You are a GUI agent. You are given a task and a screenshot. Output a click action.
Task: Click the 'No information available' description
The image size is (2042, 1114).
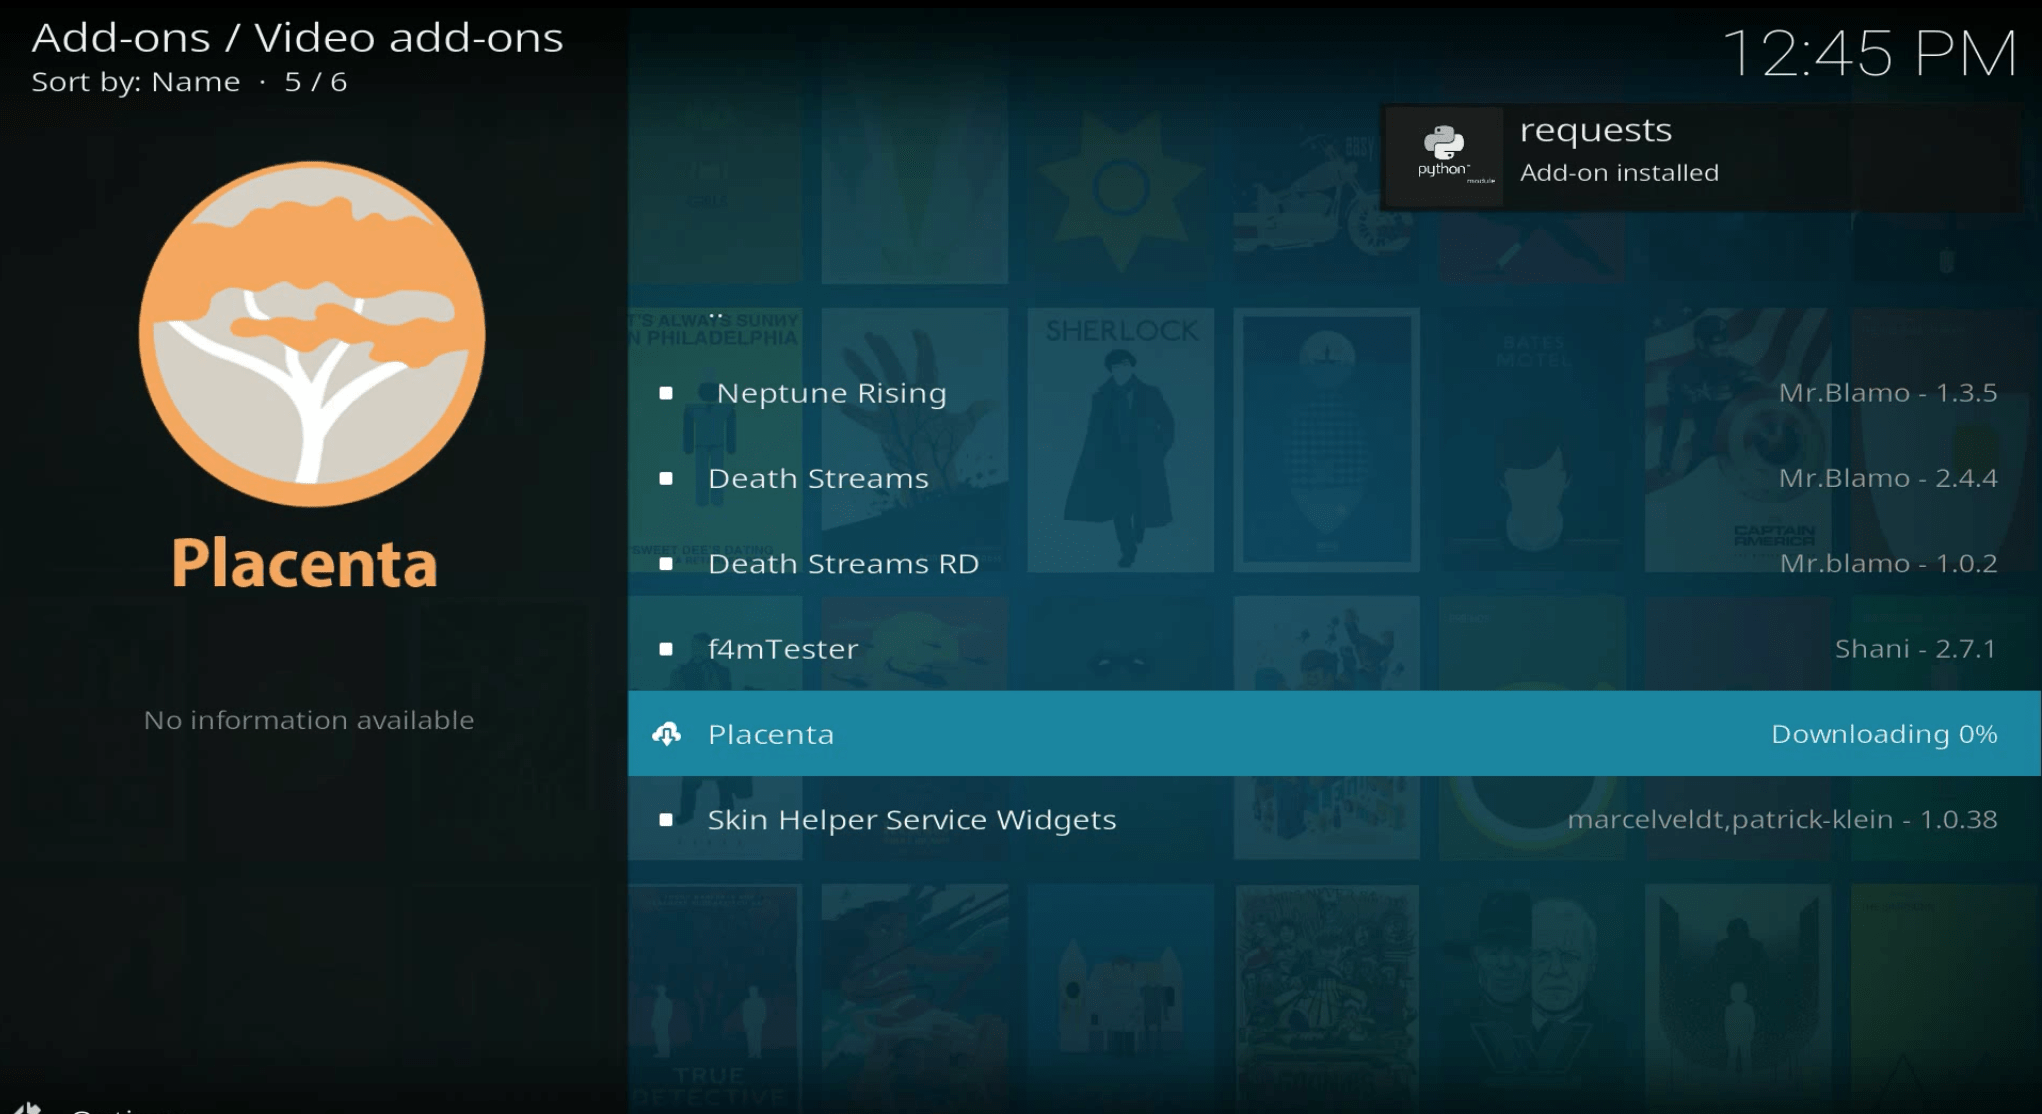(309, 720)
